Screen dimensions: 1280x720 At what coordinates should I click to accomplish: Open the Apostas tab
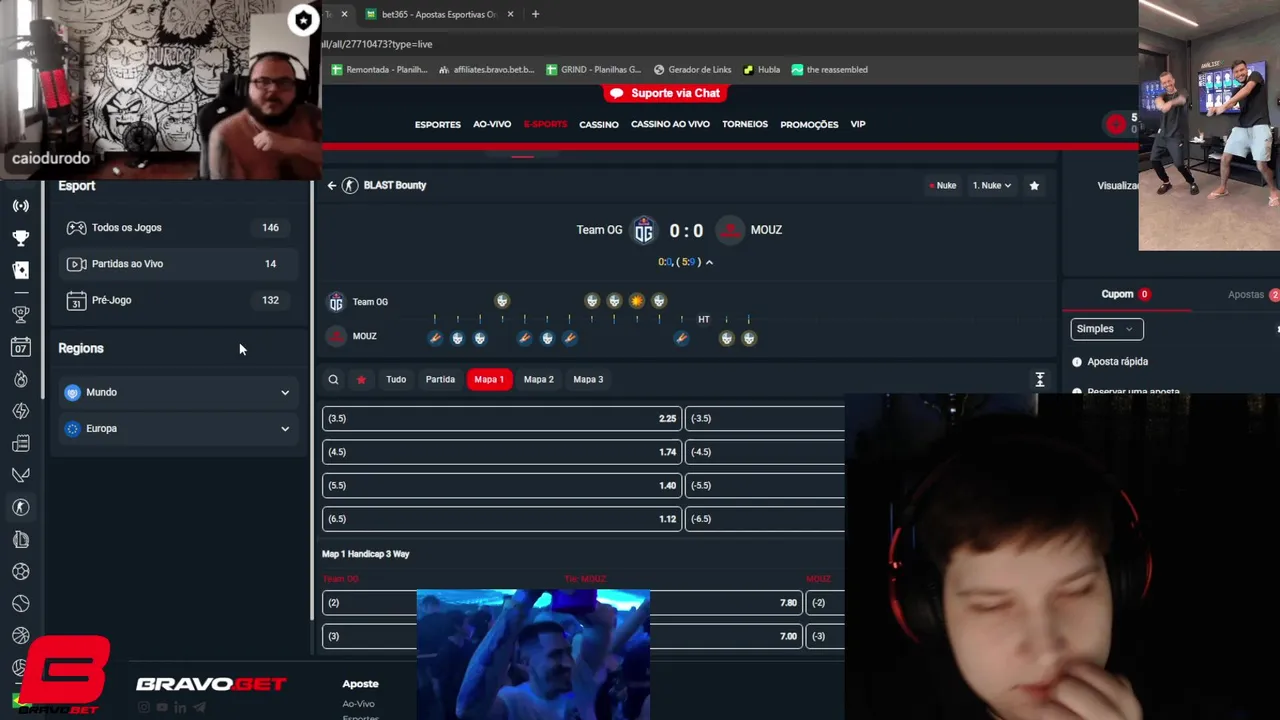[x=1253, y=295]
